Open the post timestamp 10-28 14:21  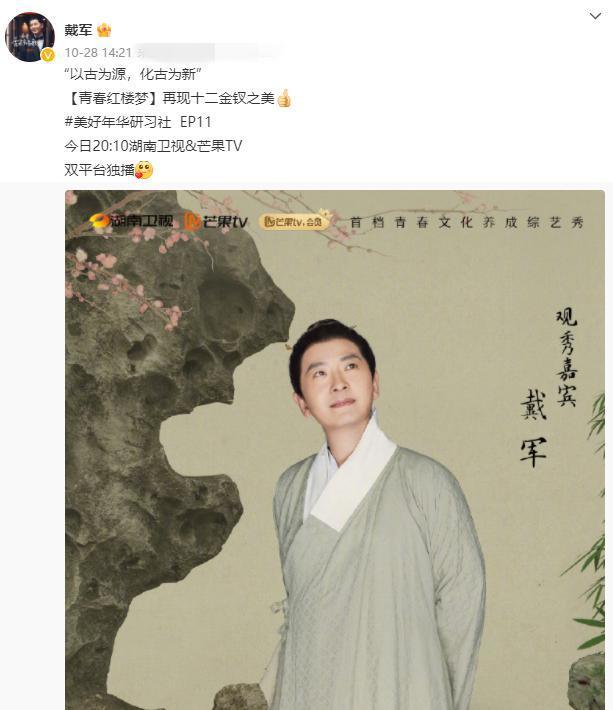pyautogui.click(x=98, y=53)
